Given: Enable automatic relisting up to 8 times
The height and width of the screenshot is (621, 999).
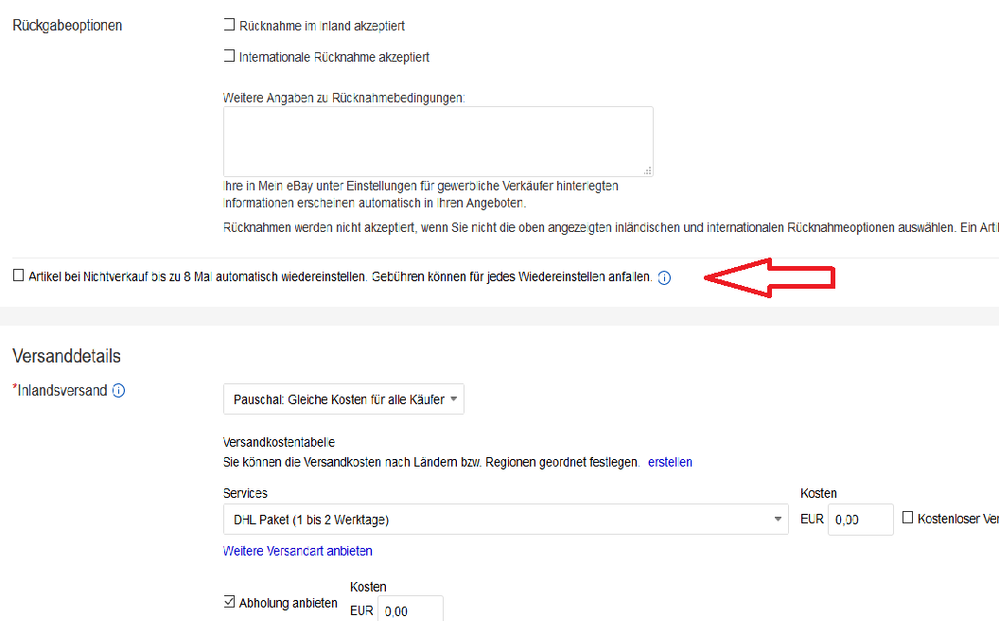Looking at the screenshot, I should pos(17,276).
